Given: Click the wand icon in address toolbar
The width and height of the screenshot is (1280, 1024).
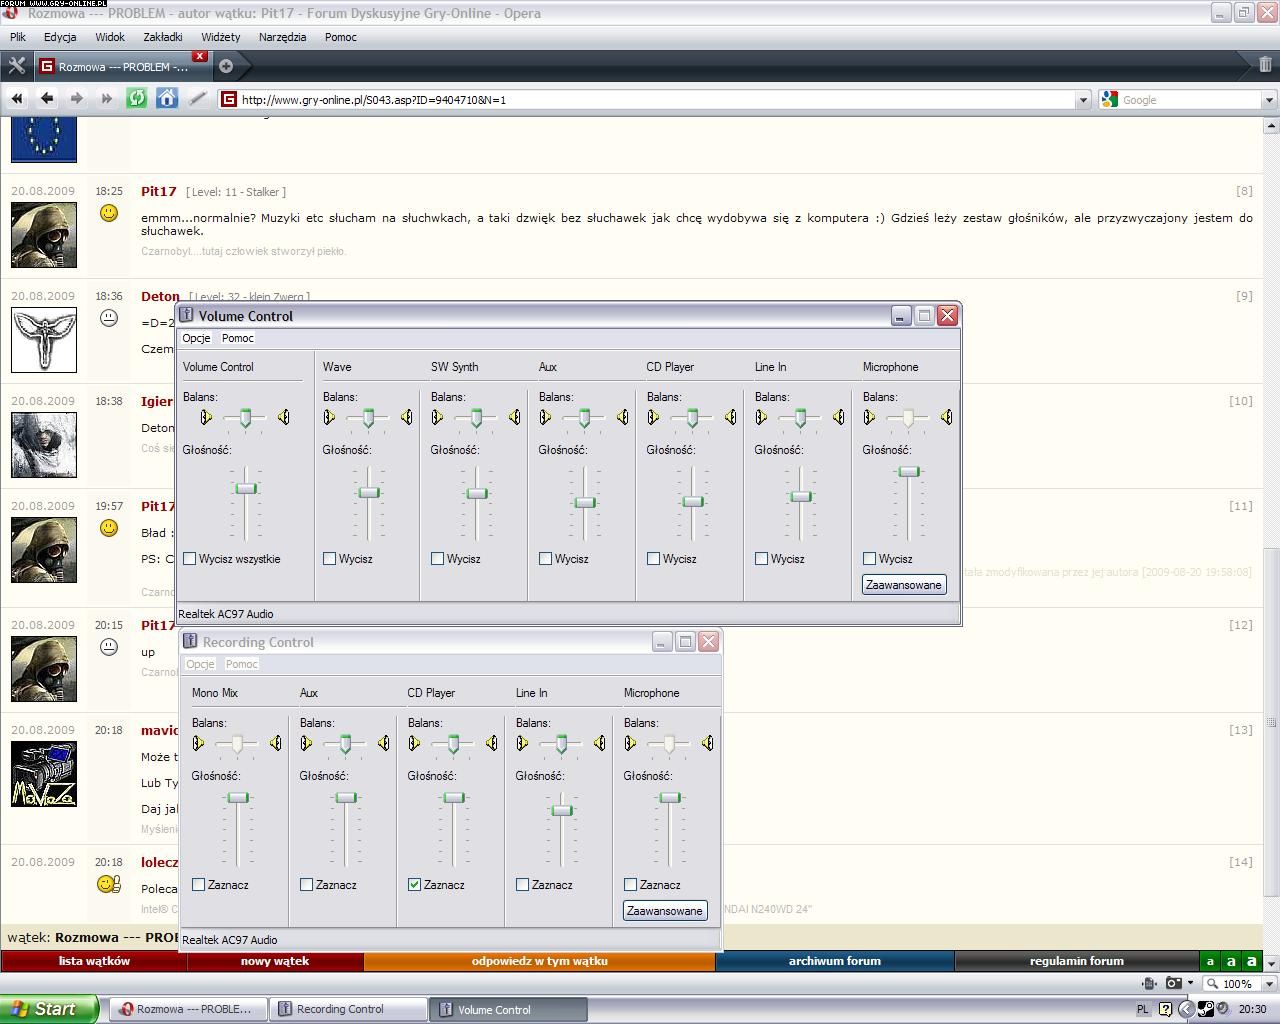Looking at the screenshot, I should point(197,98).
